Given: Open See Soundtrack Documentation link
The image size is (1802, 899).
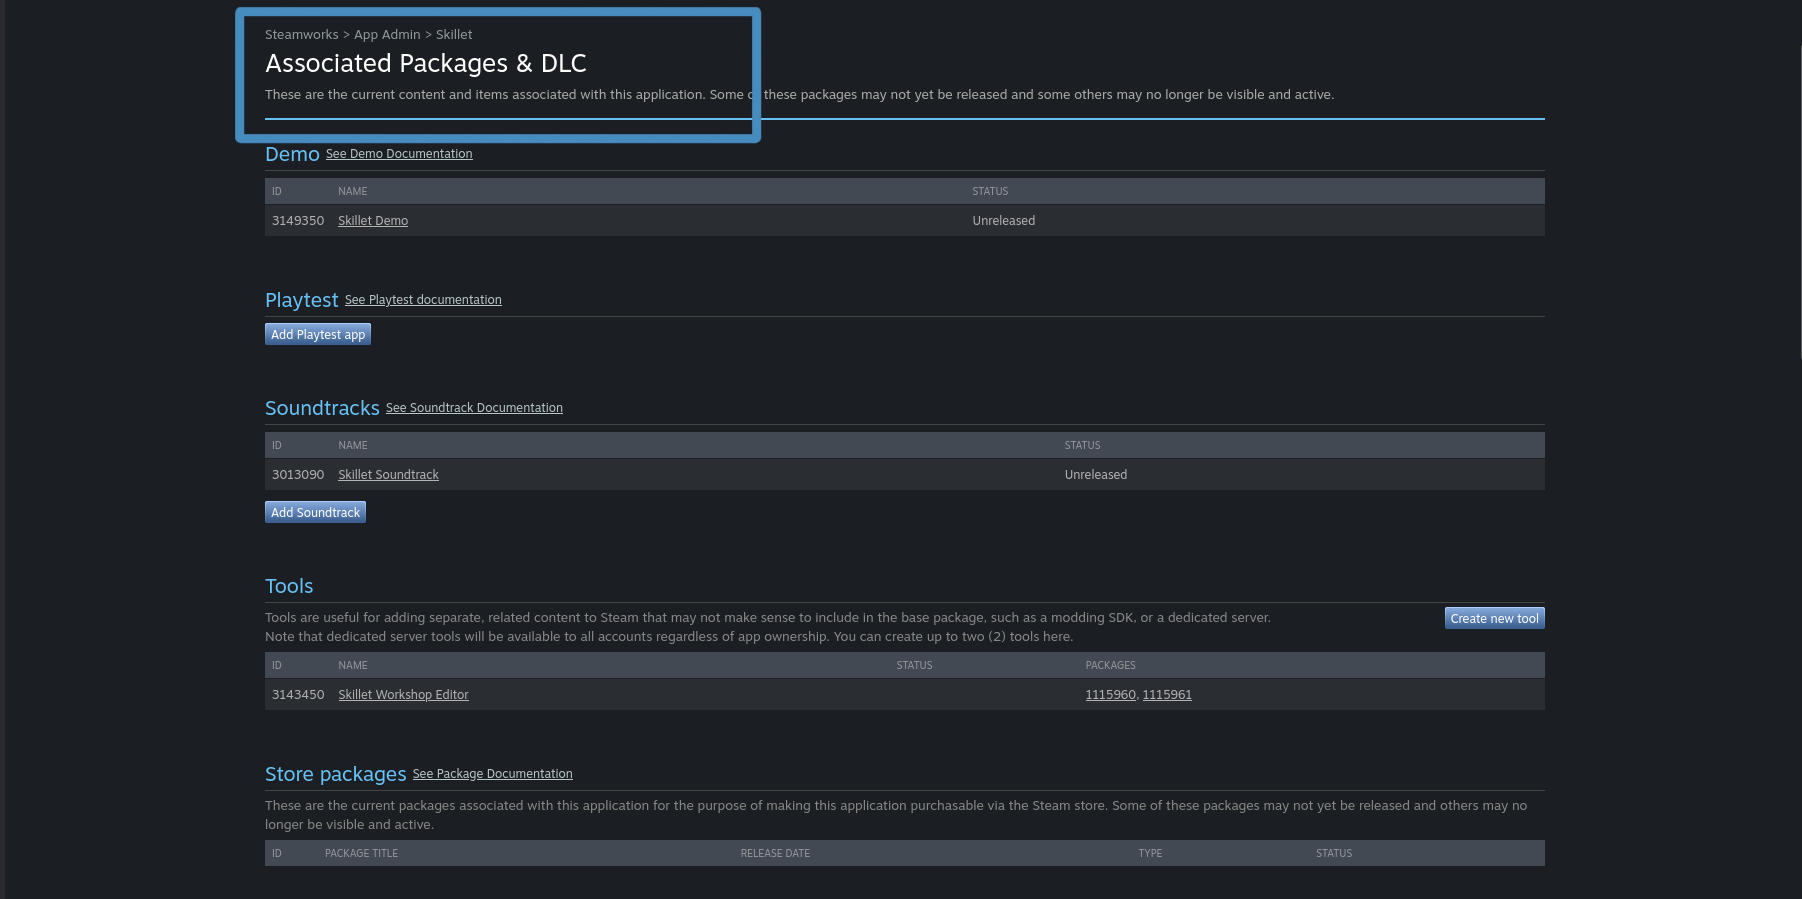Looking at the screenshot, I should (x=474, y=408).
